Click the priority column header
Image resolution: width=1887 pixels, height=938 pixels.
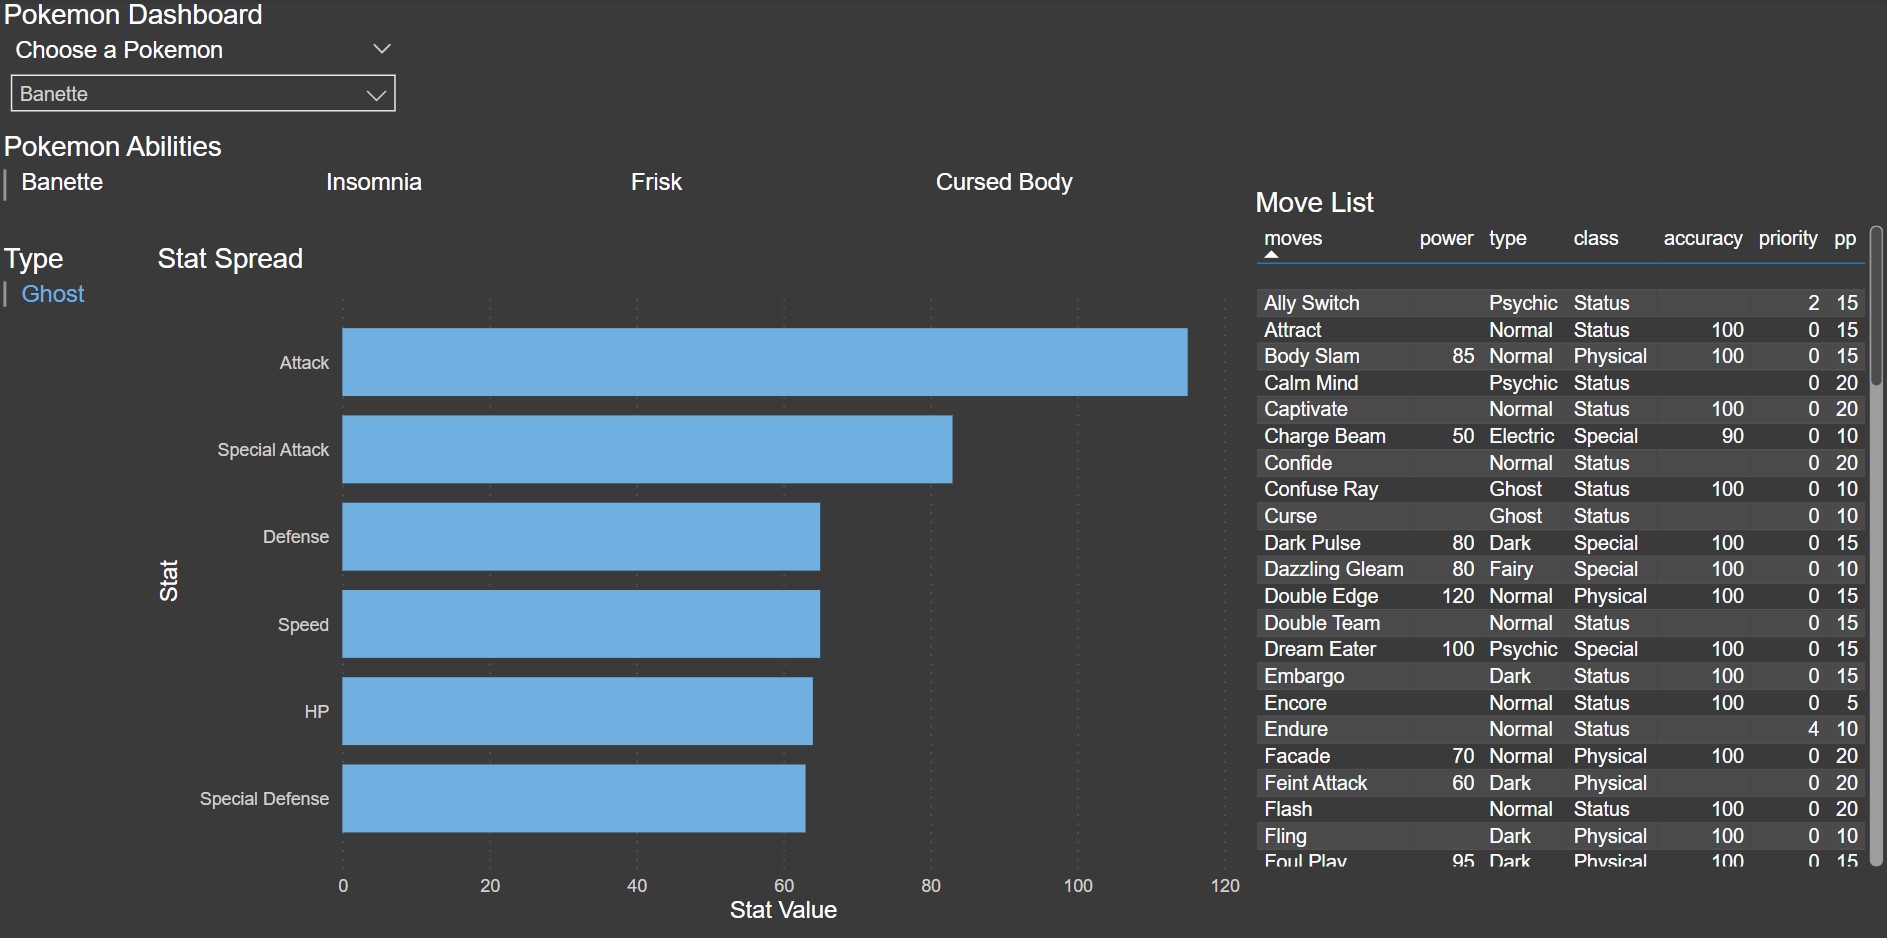coord(1787,239)
